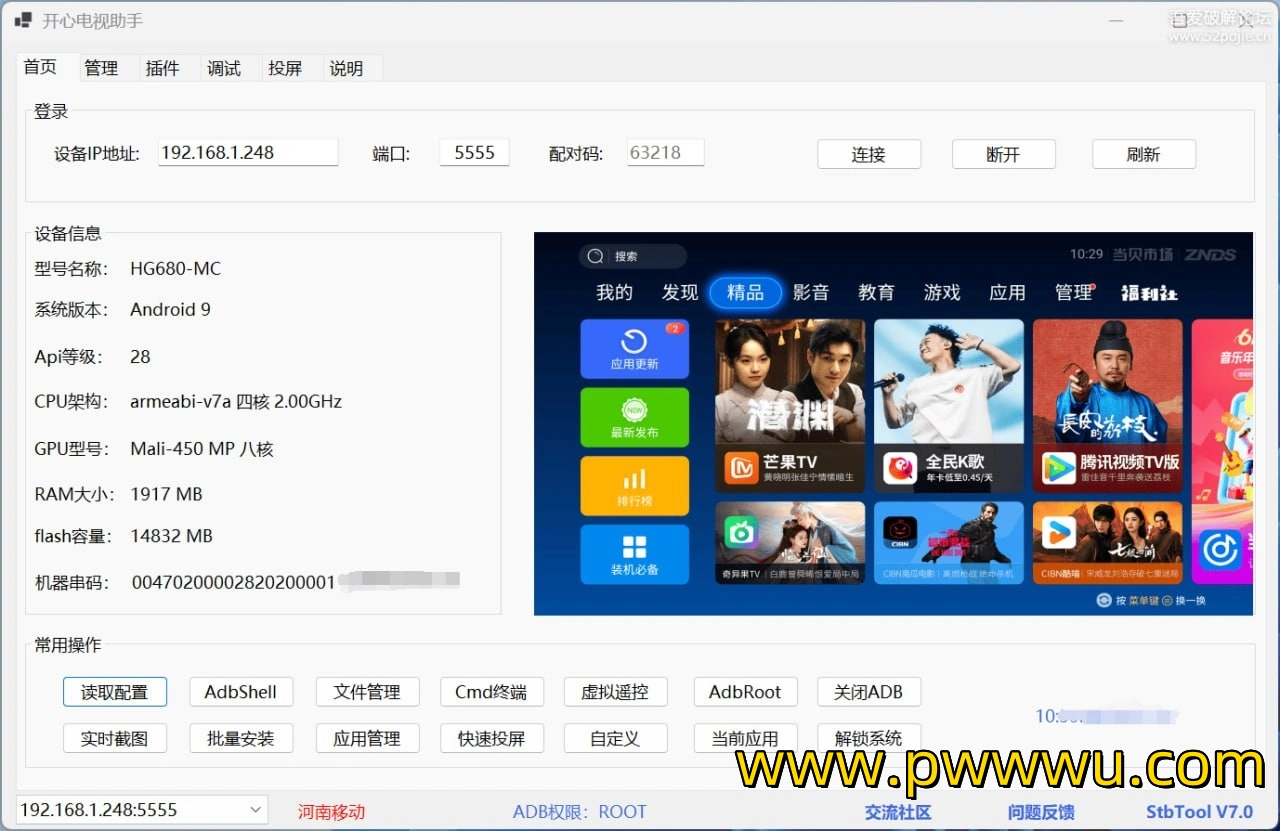Click the GPU value Mali-450 MP 八核

coord(202,449)
